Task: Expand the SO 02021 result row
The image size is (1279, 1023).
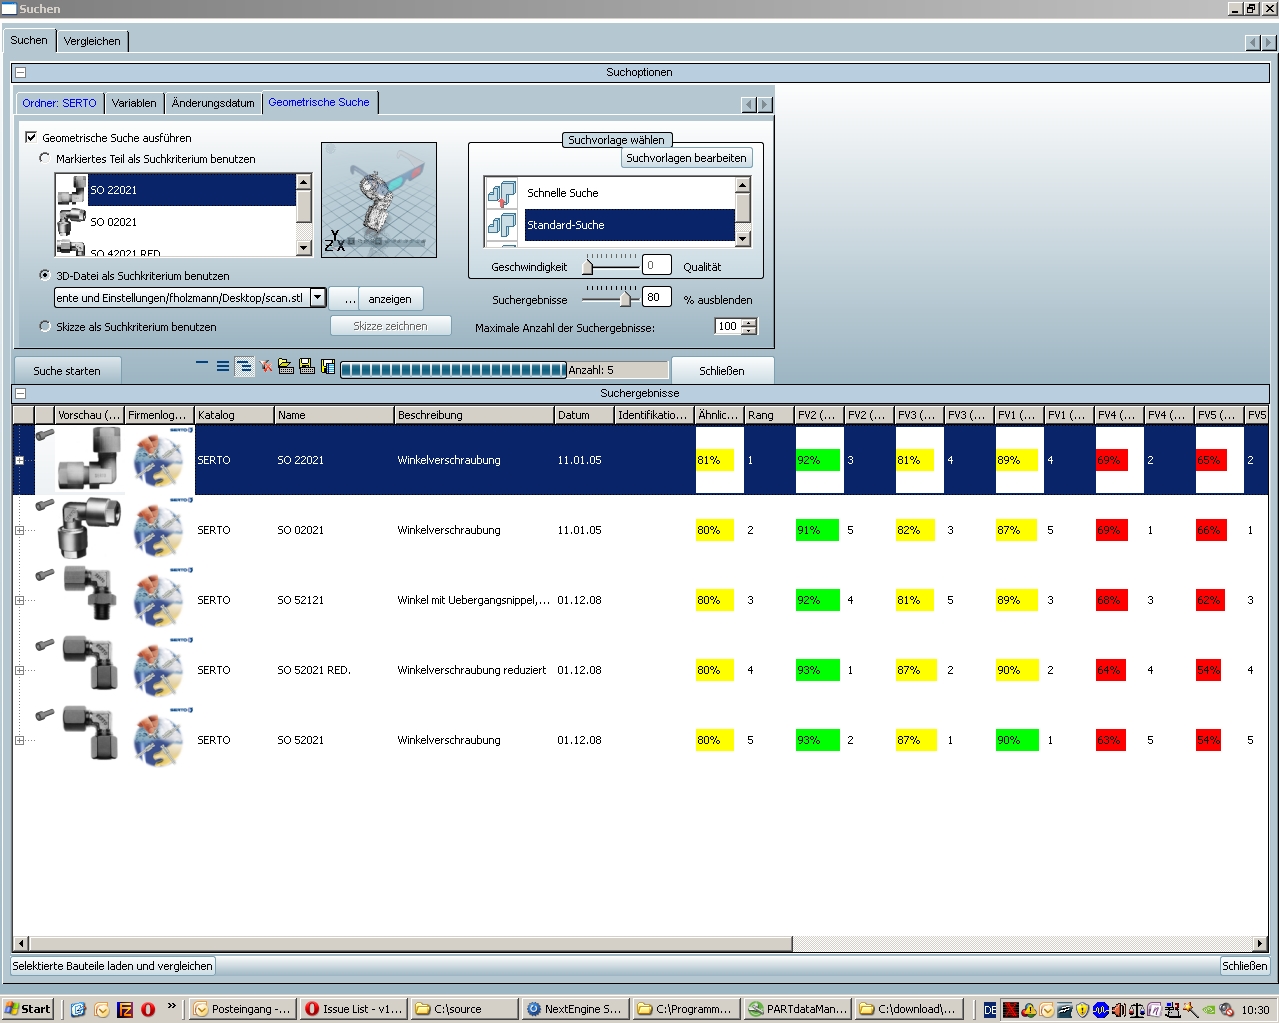Action: pos(19,530)
